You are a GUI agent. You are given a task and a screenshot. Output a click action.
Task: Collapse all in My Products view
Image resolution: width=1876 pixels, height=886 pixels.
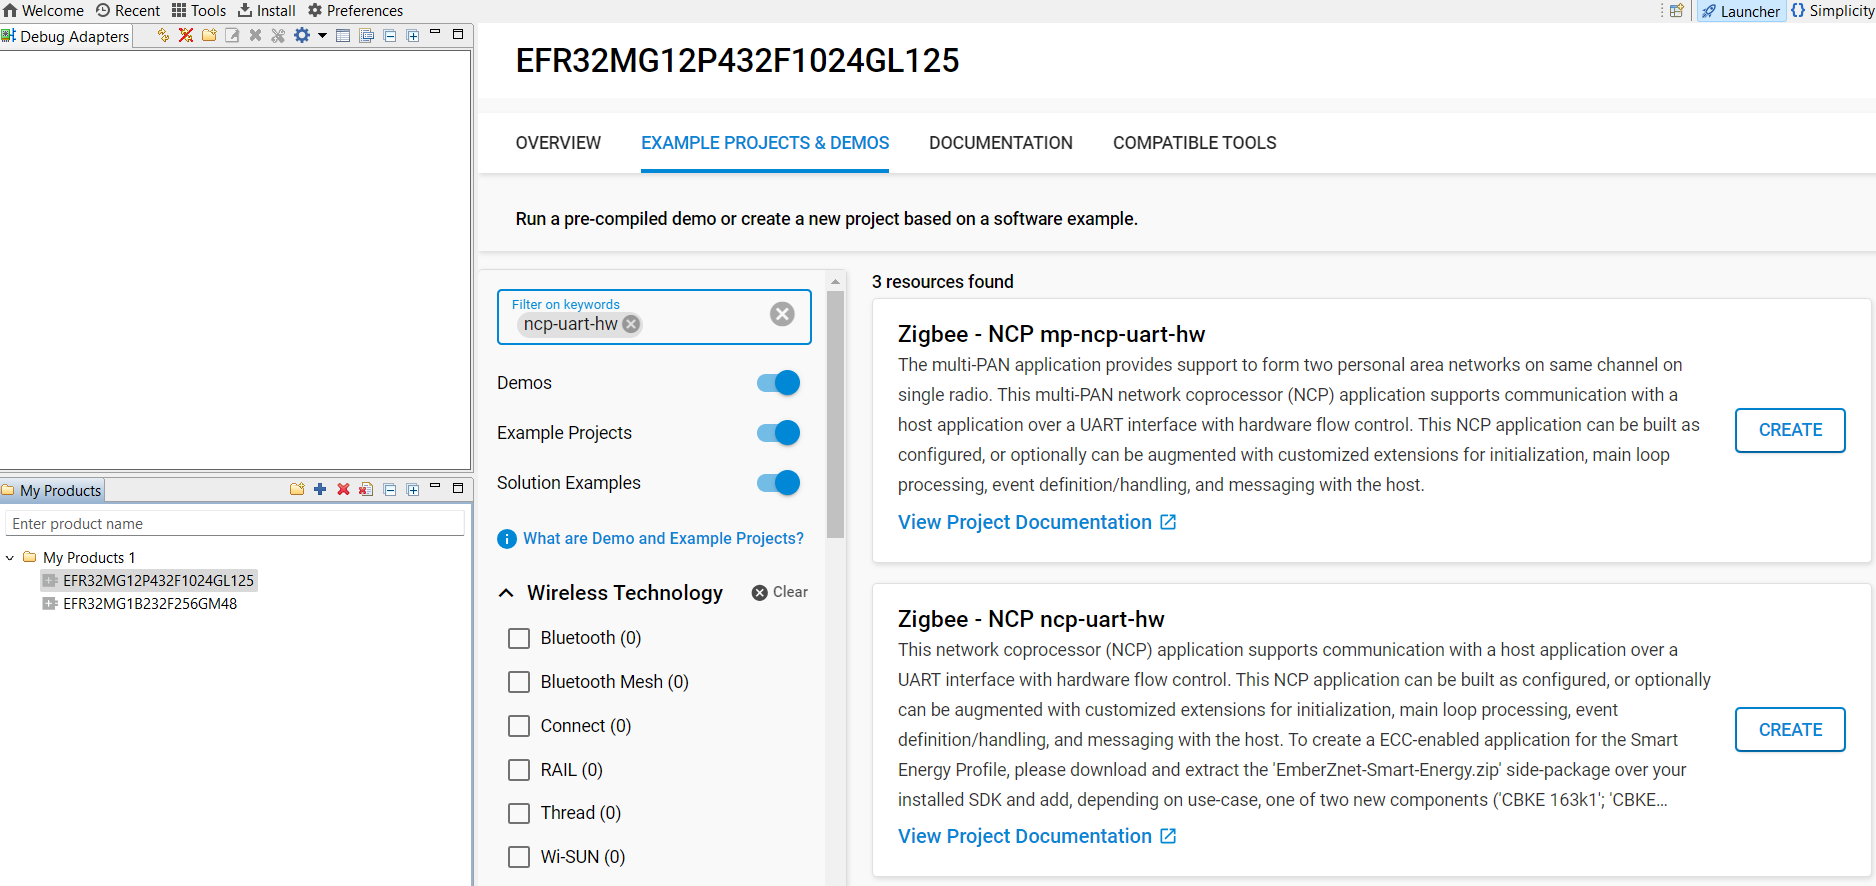pyautogui.click(x=390, y=489)
